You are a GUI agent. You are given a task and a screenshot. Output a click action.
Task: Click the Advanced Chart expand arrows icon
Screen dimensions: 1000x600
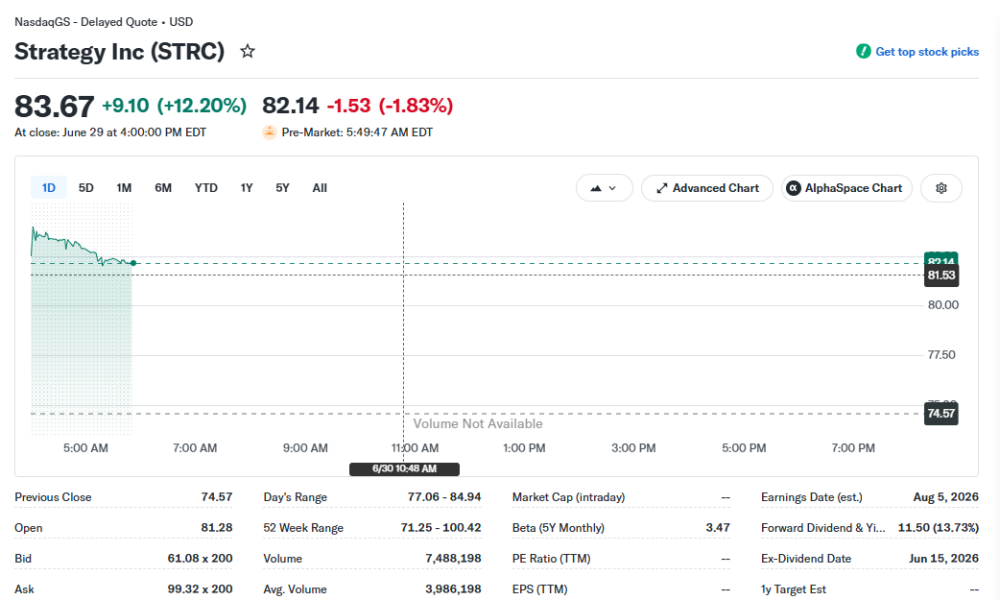click(662, 188)
